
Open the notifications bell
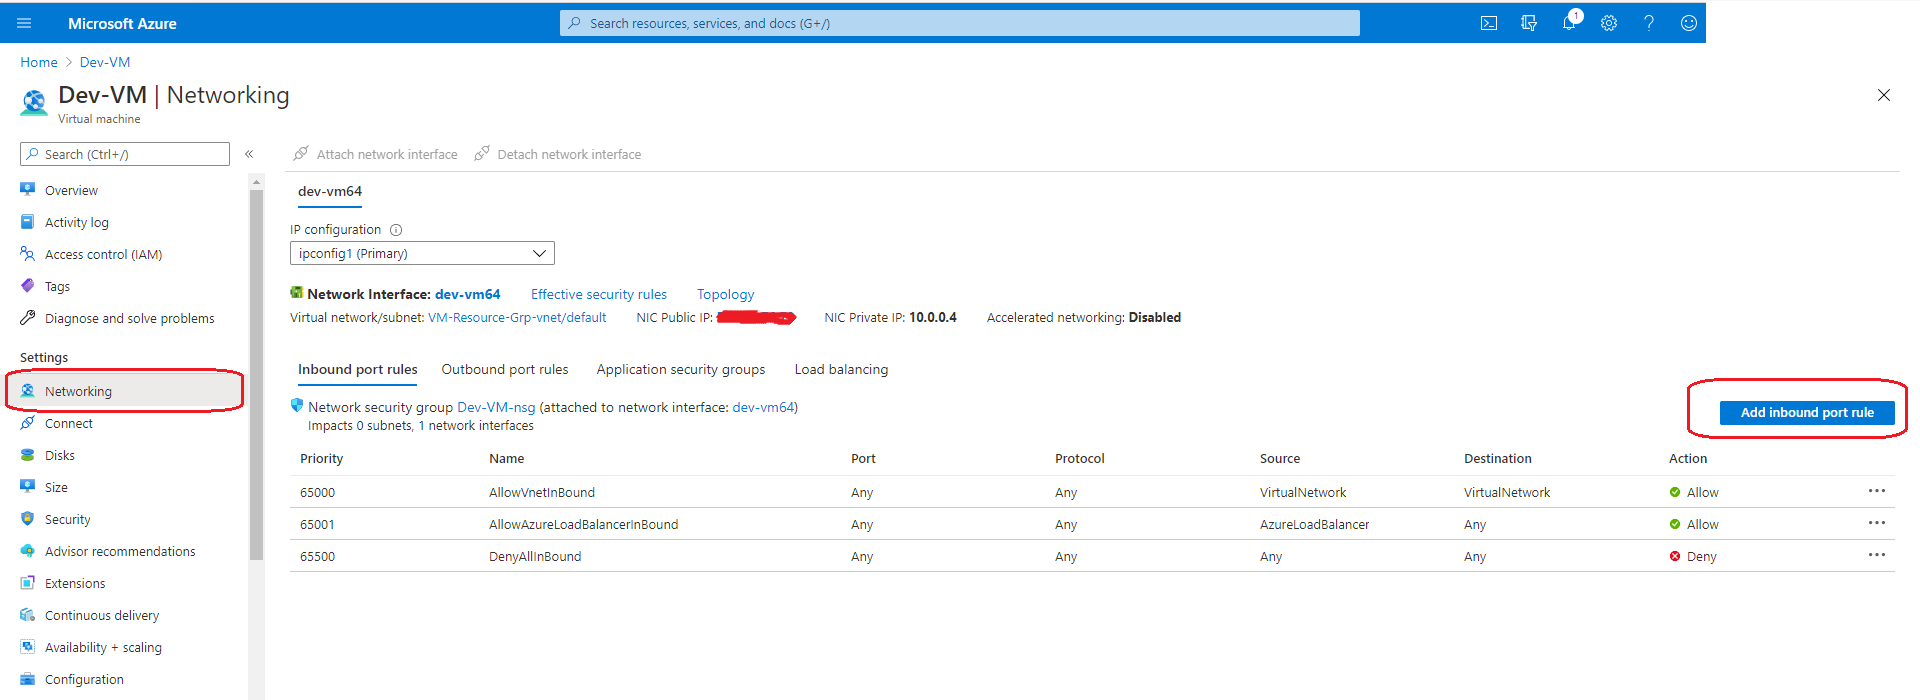[x=1569, y=23]
